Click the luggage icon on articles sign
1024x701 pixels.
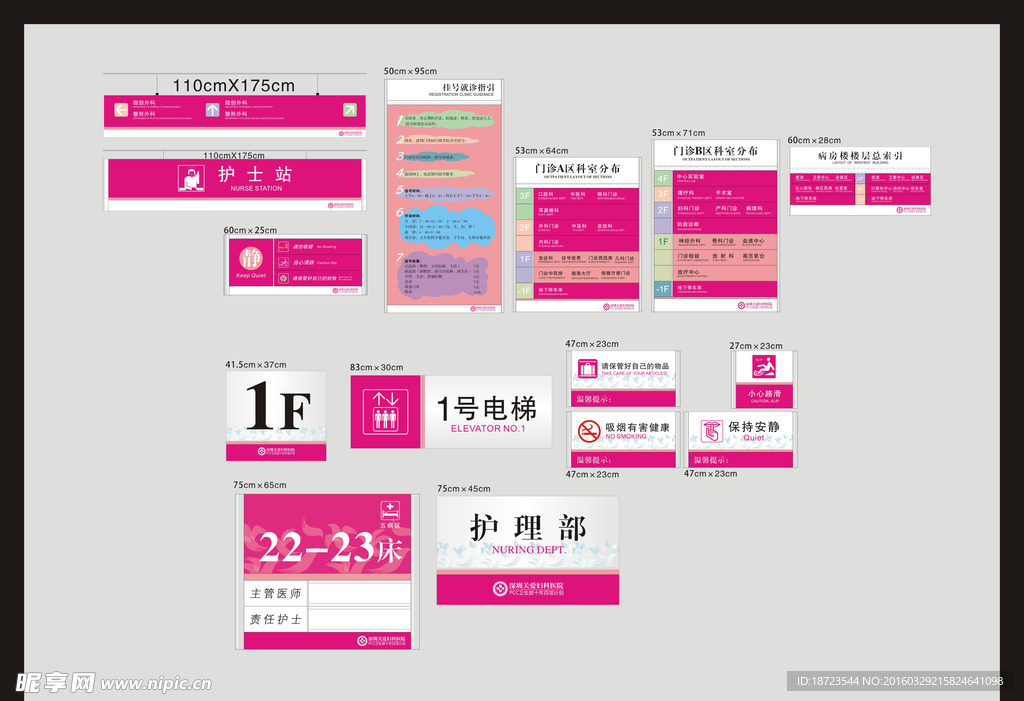pyautogui.click(x=588, y=370)
